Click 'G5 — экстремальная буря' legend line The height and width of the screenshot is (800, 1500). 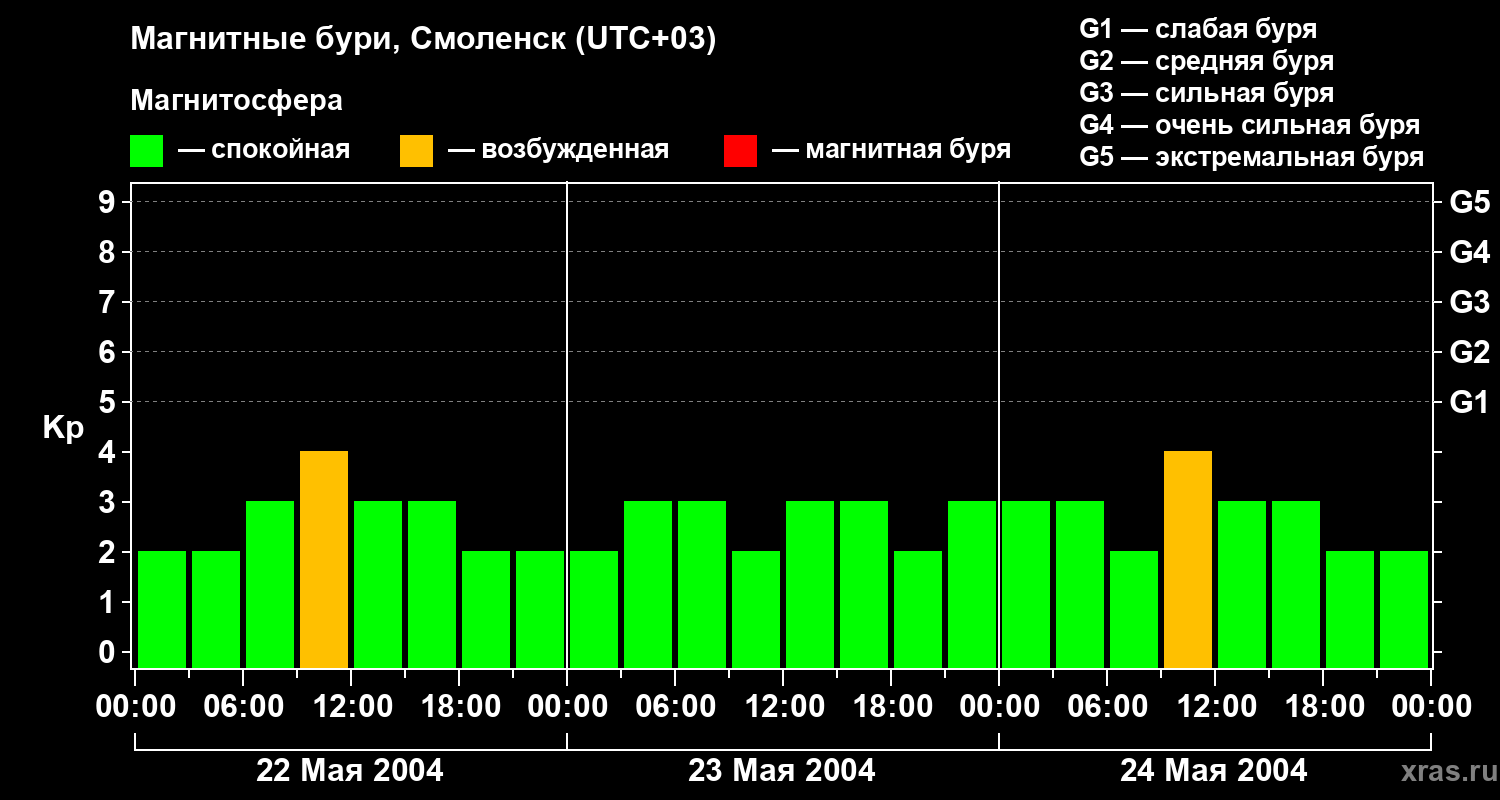click(1252, 157)
